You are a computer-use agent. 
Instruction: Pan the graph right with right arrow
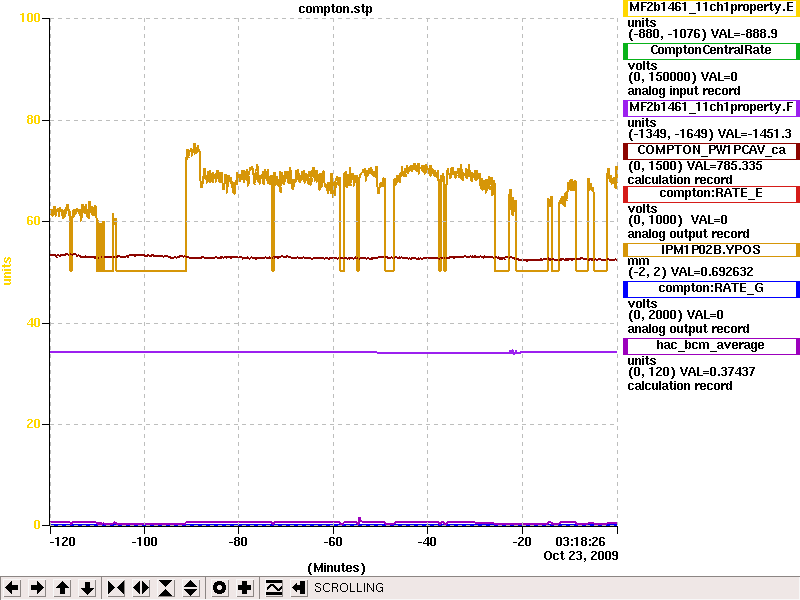[x=37, y=588]
